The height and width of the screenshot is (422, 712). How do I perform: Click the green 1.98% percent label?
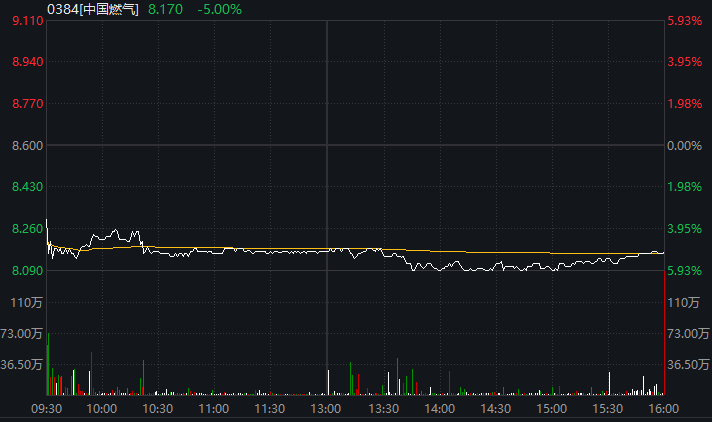pyautogui.click(x=685, y=187)
